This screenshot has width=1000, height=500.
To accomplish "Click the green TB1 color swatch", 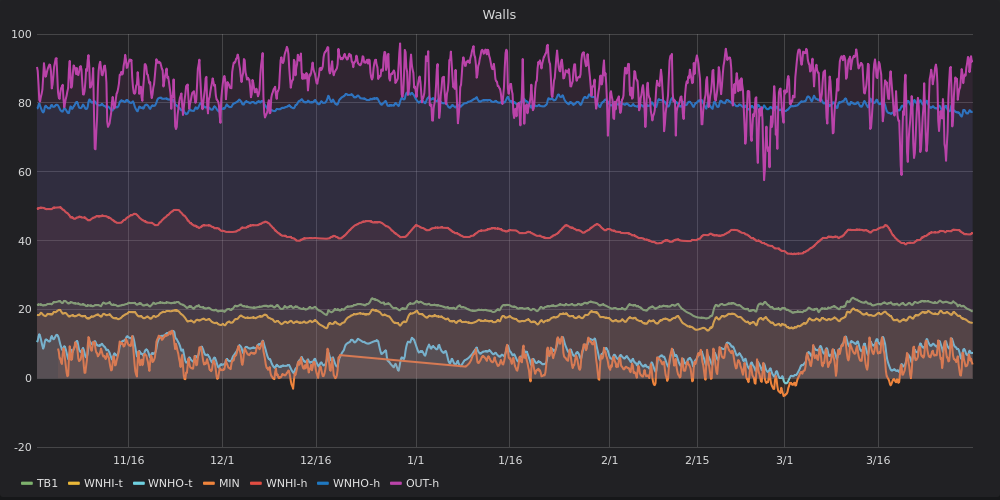I will click(27, 484).
